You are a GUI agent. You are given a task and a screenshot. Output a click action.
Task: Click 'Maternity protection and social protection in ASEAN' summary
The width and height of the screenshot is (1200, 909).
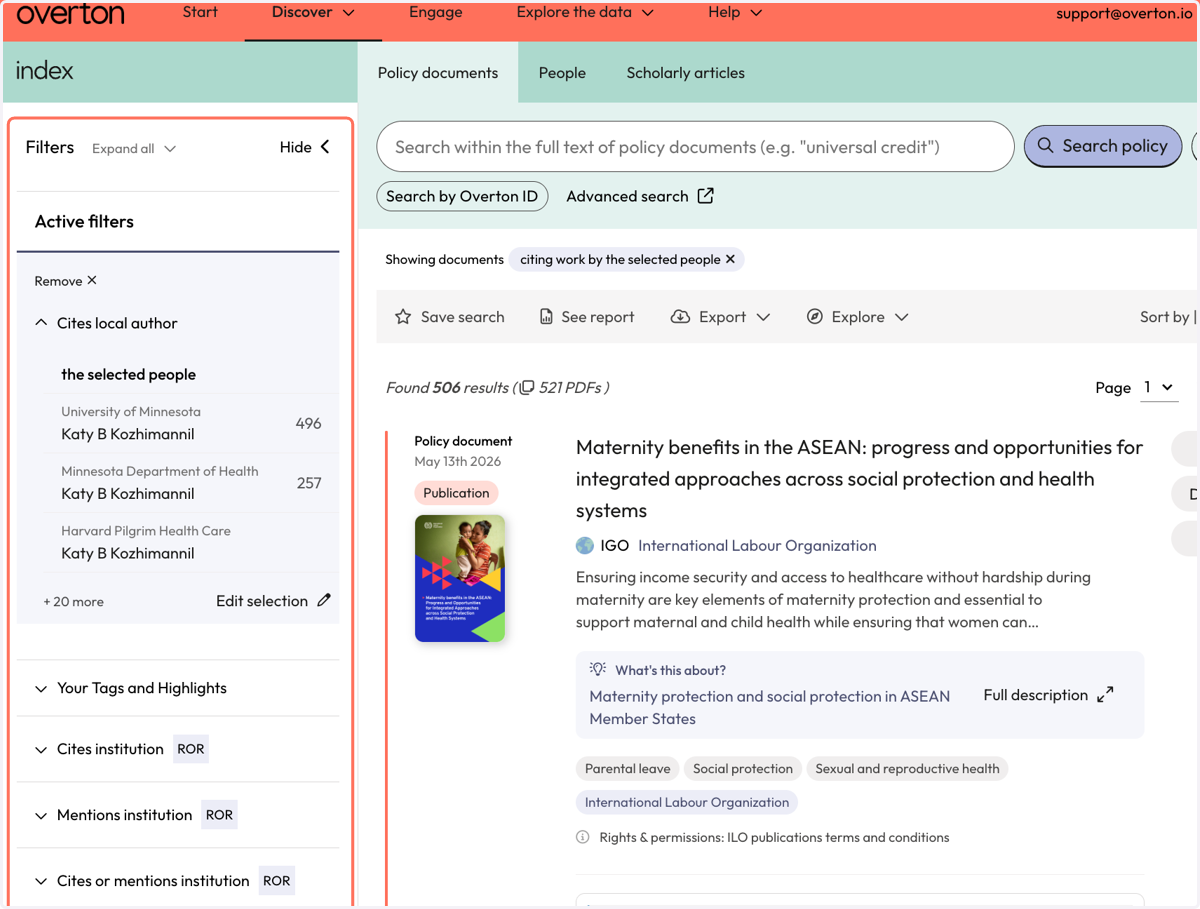click(x=770, y=707)
